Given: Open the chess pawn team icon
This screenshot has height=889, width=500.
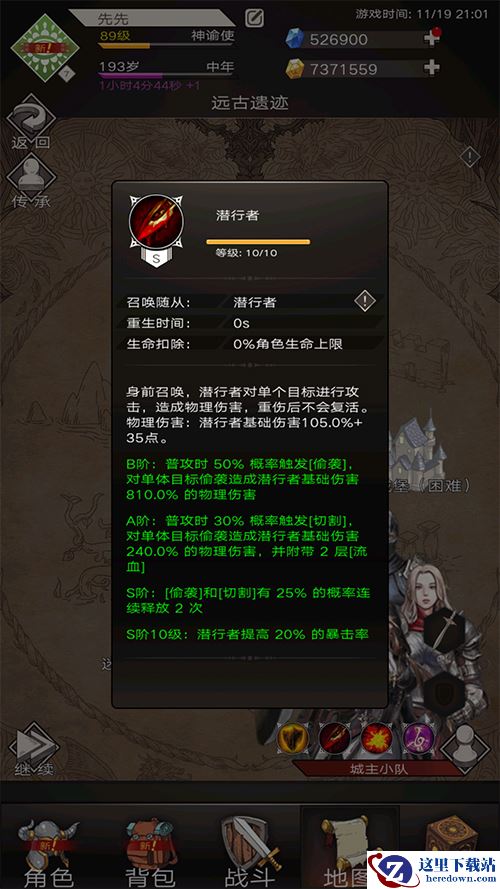Looking at the screenshot, I should (465, 744).
